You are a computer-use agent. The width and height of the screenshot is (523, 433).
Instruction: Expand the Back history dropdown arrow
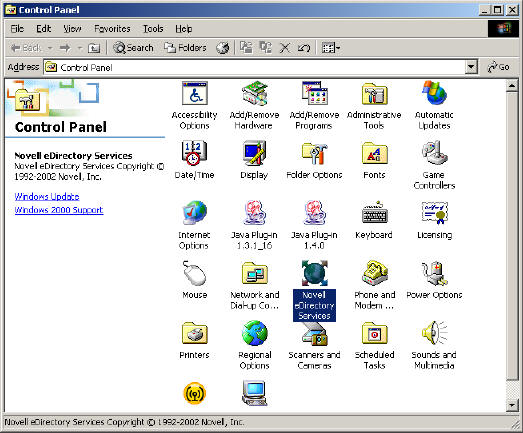coord(50,48)
